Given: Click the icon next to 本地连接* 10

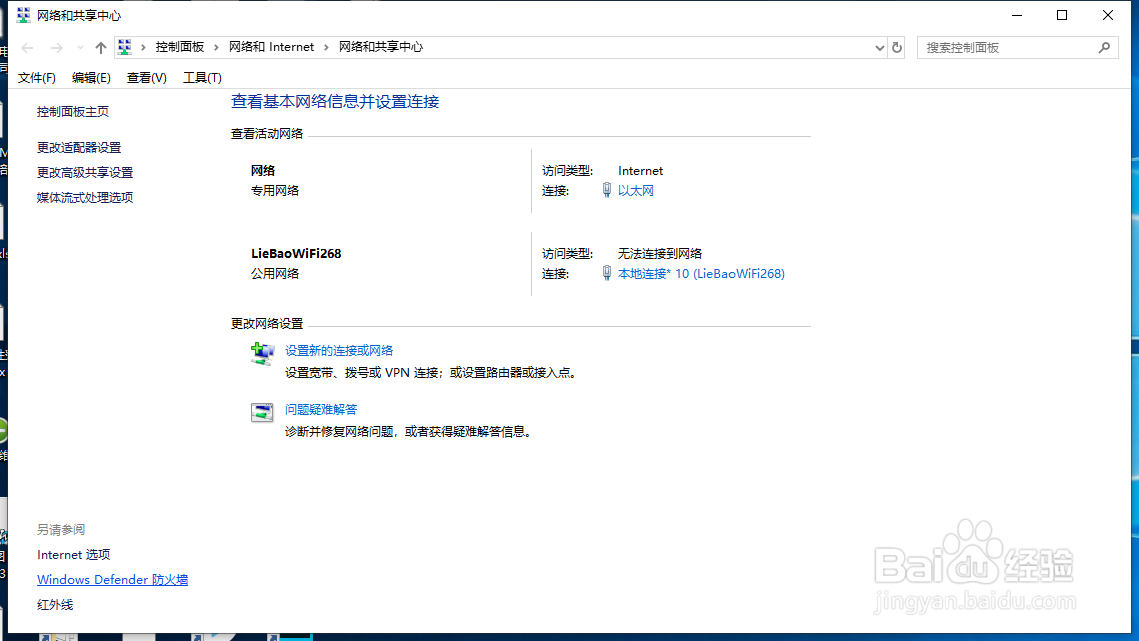Looking at the screenshot, I should tap(607, 273).
